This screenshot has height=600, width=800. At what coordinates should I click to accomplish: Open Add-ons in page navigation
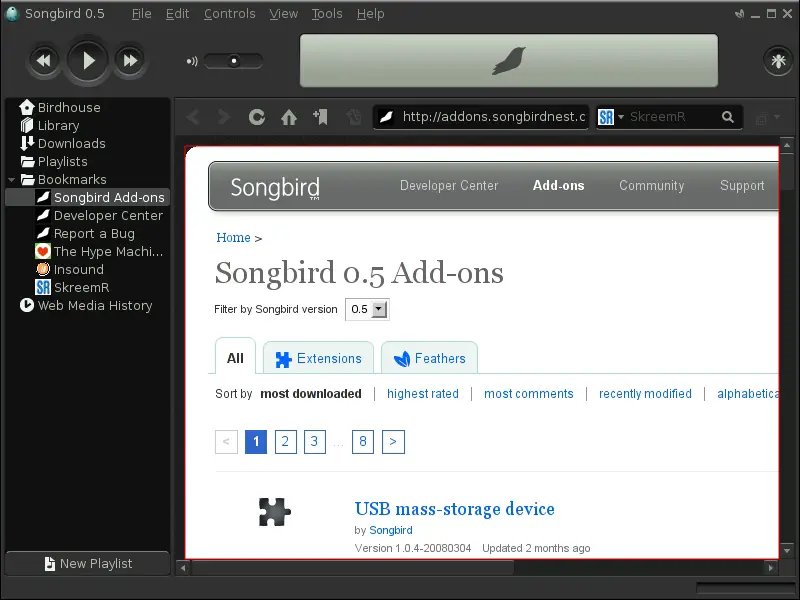(x=558, y=186)
